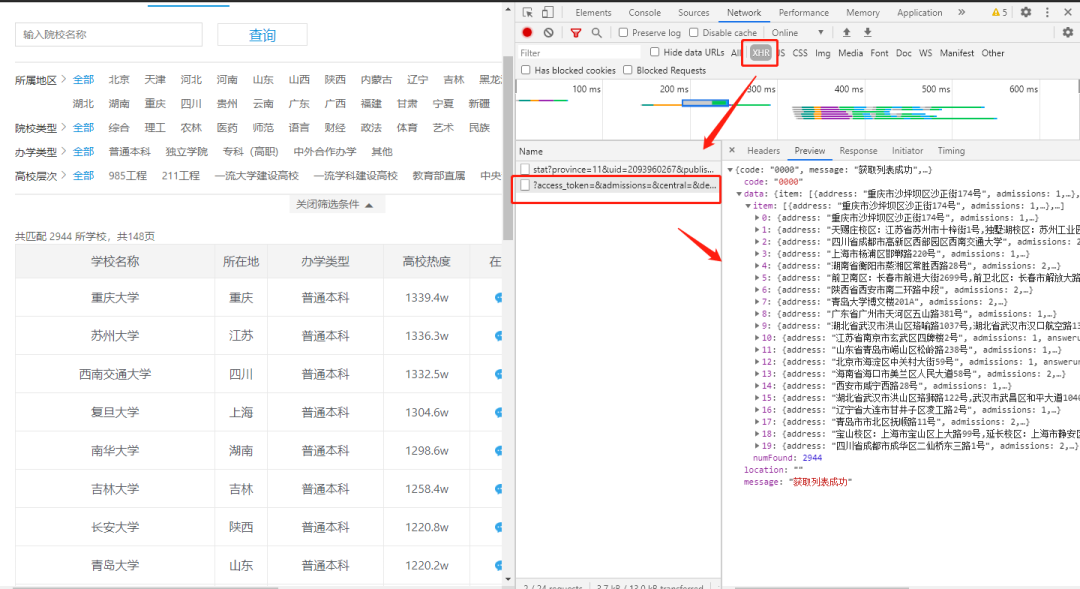Viewport: 1080px width, 589px height.
Task: Check the Disable cache checkbox
Action: [694, 32]
